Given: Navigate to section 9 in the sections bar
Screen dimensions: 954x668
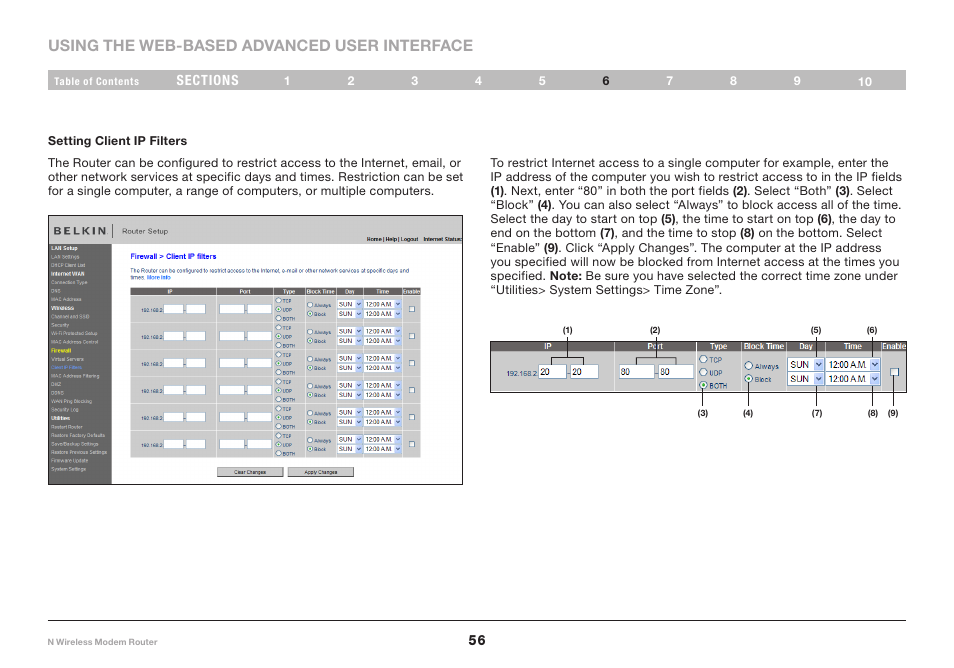Looking at the screenshot, I should coord(797,81).
